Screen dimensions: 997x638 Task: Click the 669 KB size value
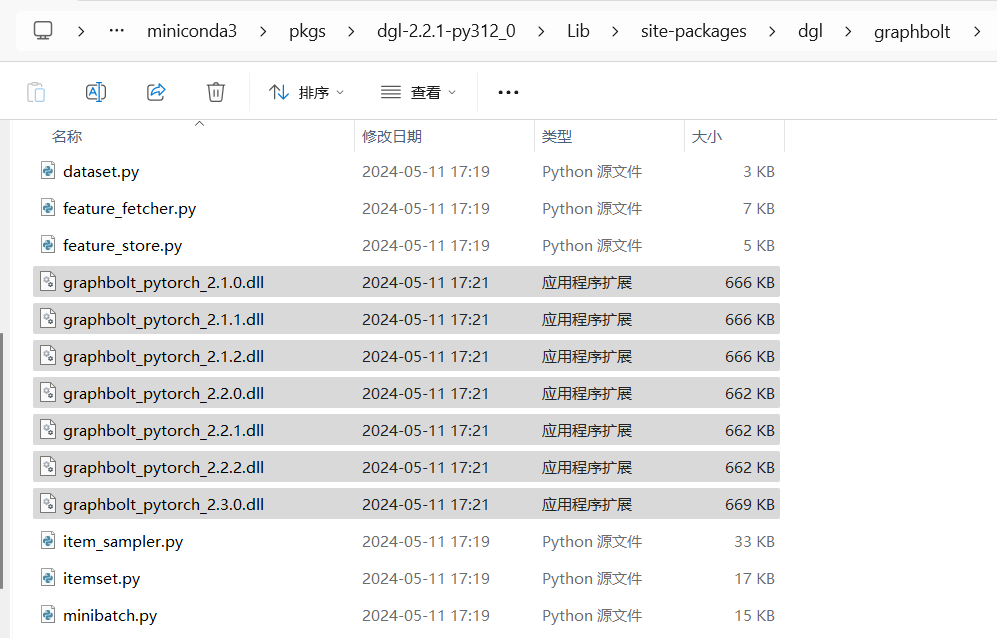(x=750, y=504)
